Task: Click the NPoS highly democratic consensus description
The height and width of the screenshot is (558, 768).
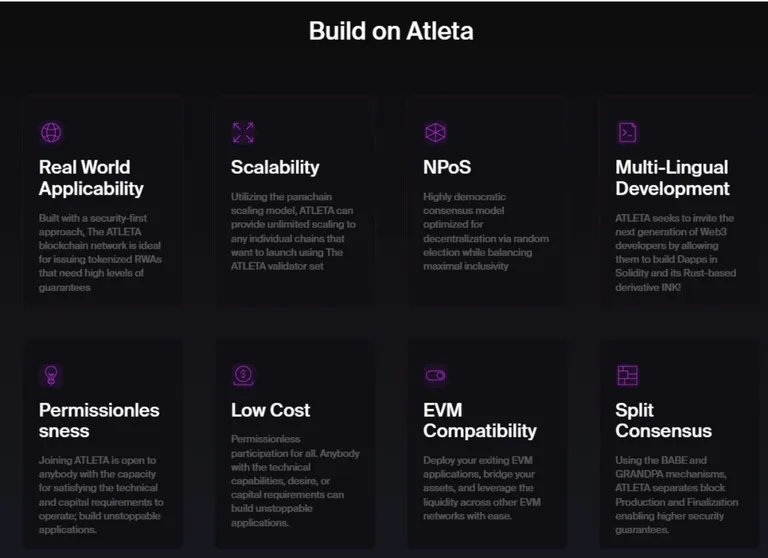Action: [485, 231]
